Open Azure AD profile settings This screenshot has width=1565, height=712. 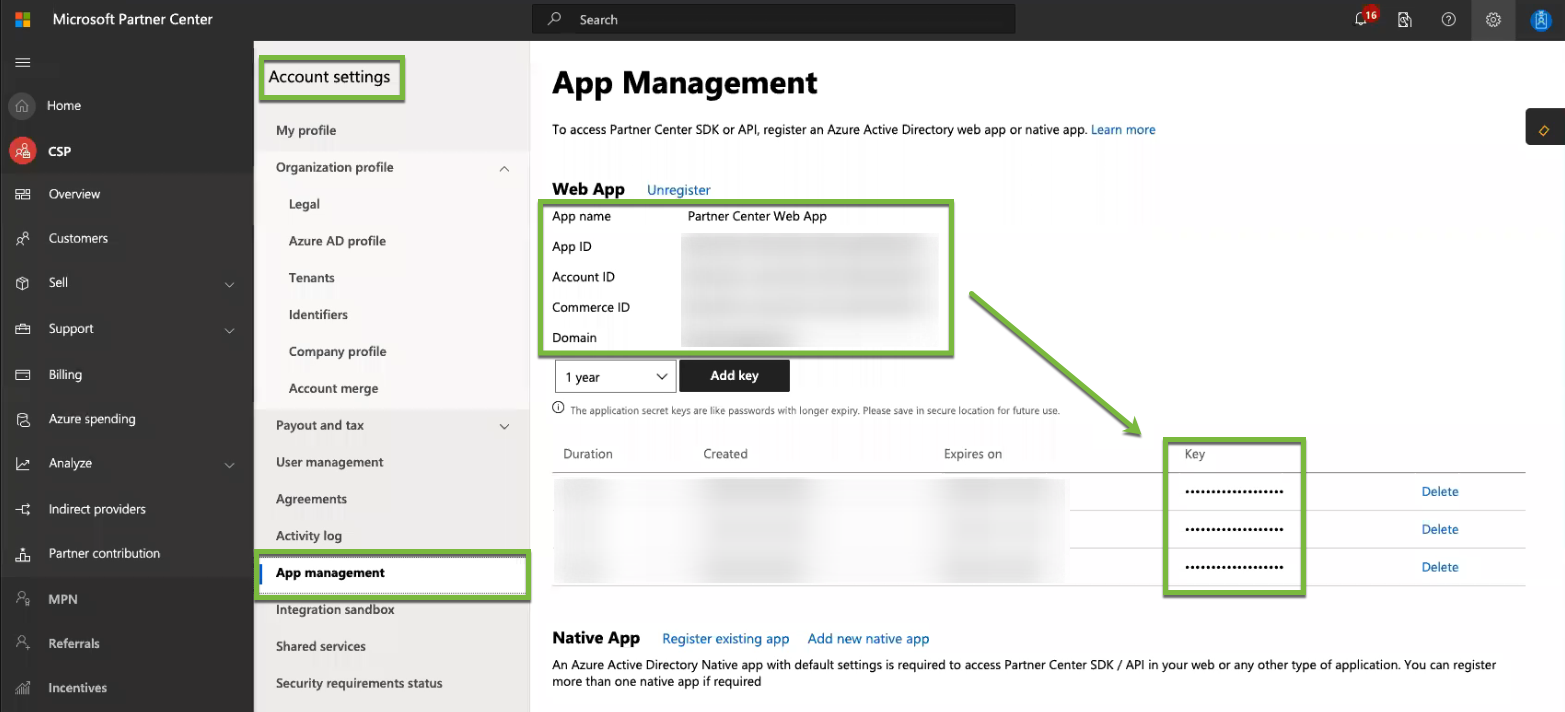337,241
